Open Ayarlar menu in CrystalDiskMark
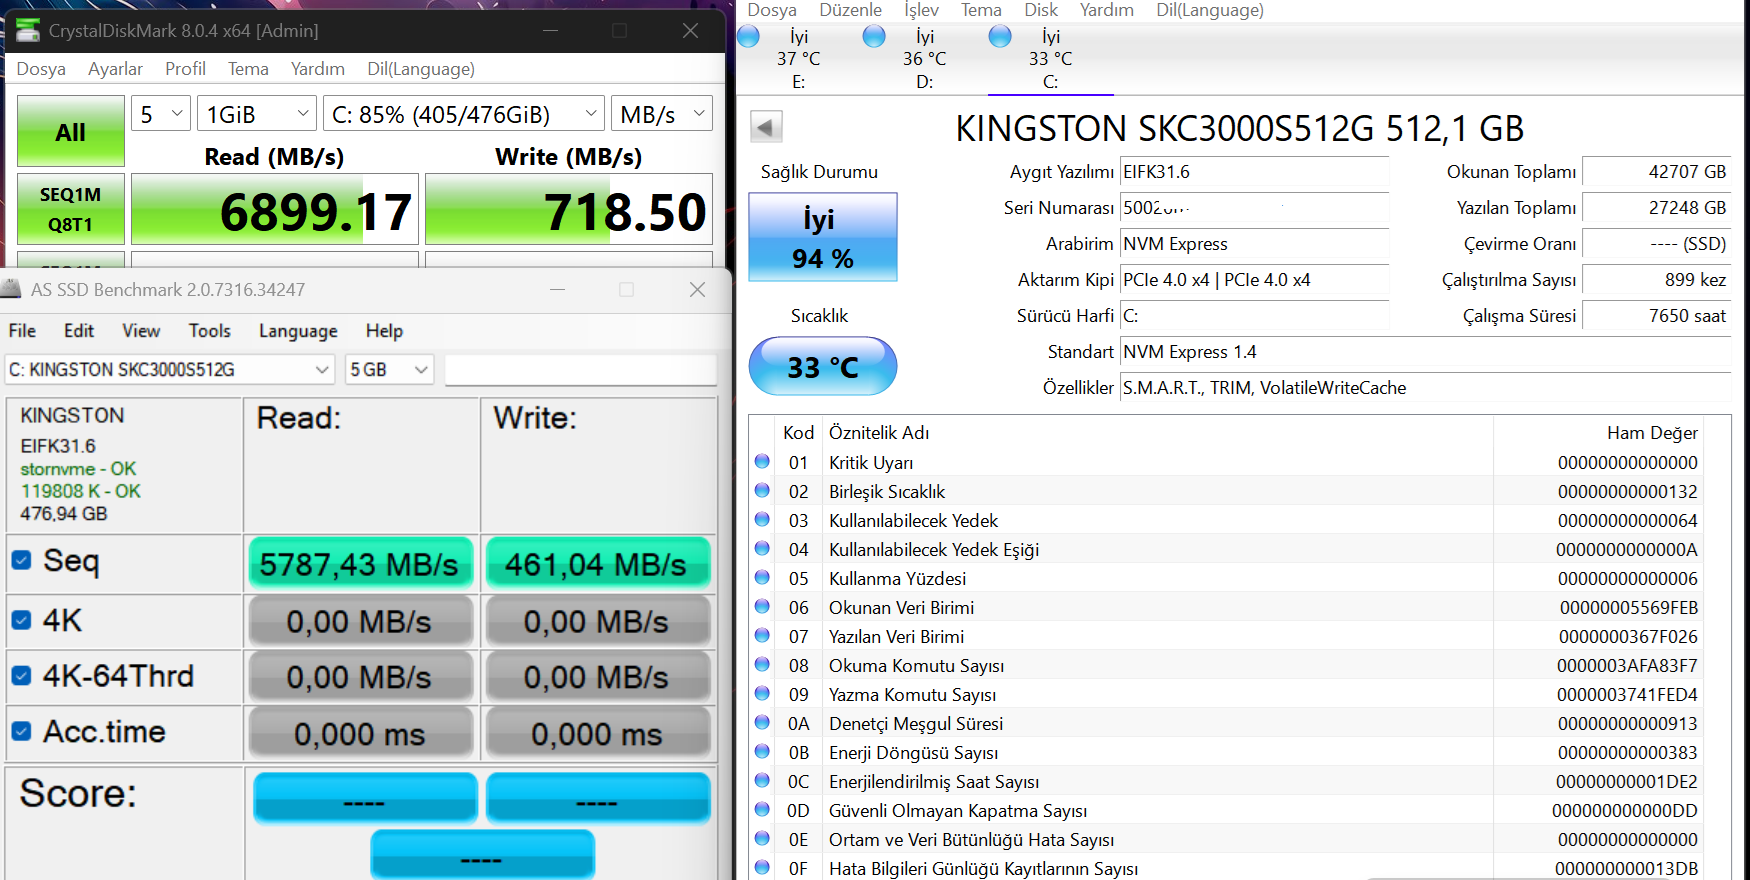Image resolution: width=1750 pixels, height=880 pixels. click(x=115, y=69)
